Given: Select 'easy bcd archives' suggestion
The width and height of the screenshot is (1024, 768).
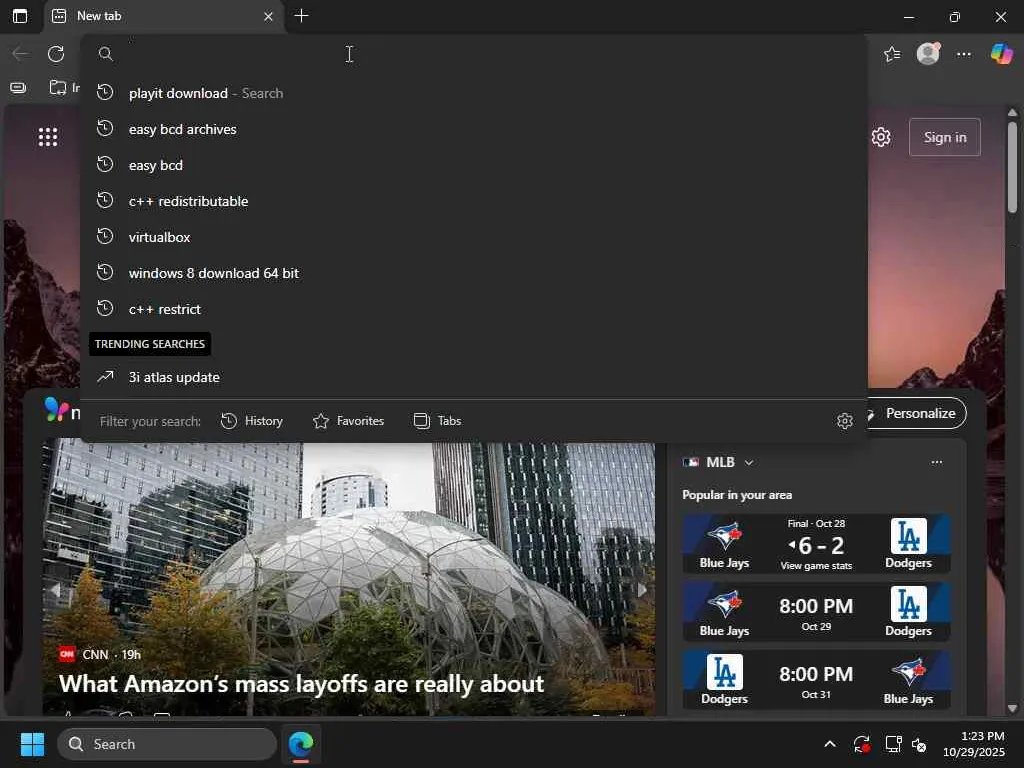Looking at the screenshot, I should click(x=474, y=129).
